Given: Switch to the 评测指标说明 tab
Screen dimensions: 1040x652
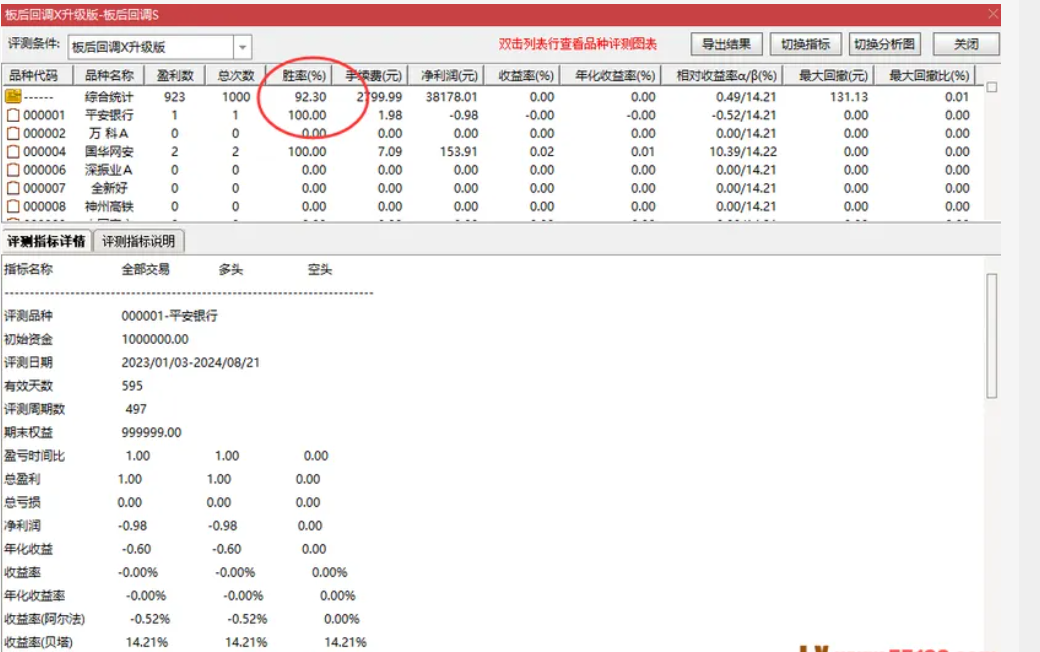Looking at the screenshot, I should (138, 240).
